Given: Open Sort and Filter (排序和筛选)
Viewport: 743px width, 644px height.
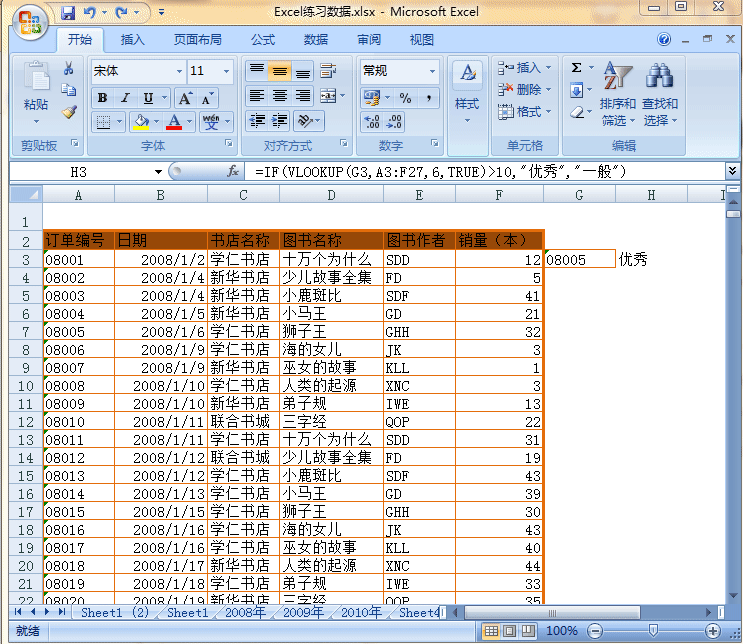Looking at the screenshot, I should (x=618, y=96).
